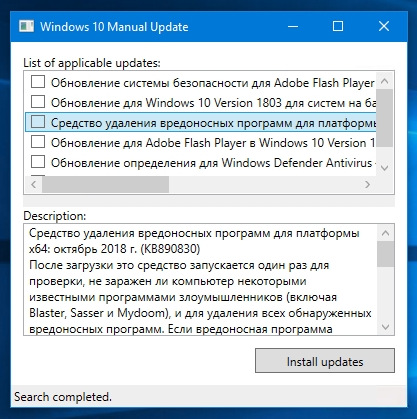Select the Windows Defender Antivirus update row
This screenshot has width=417, height=419.
(201, 163)
